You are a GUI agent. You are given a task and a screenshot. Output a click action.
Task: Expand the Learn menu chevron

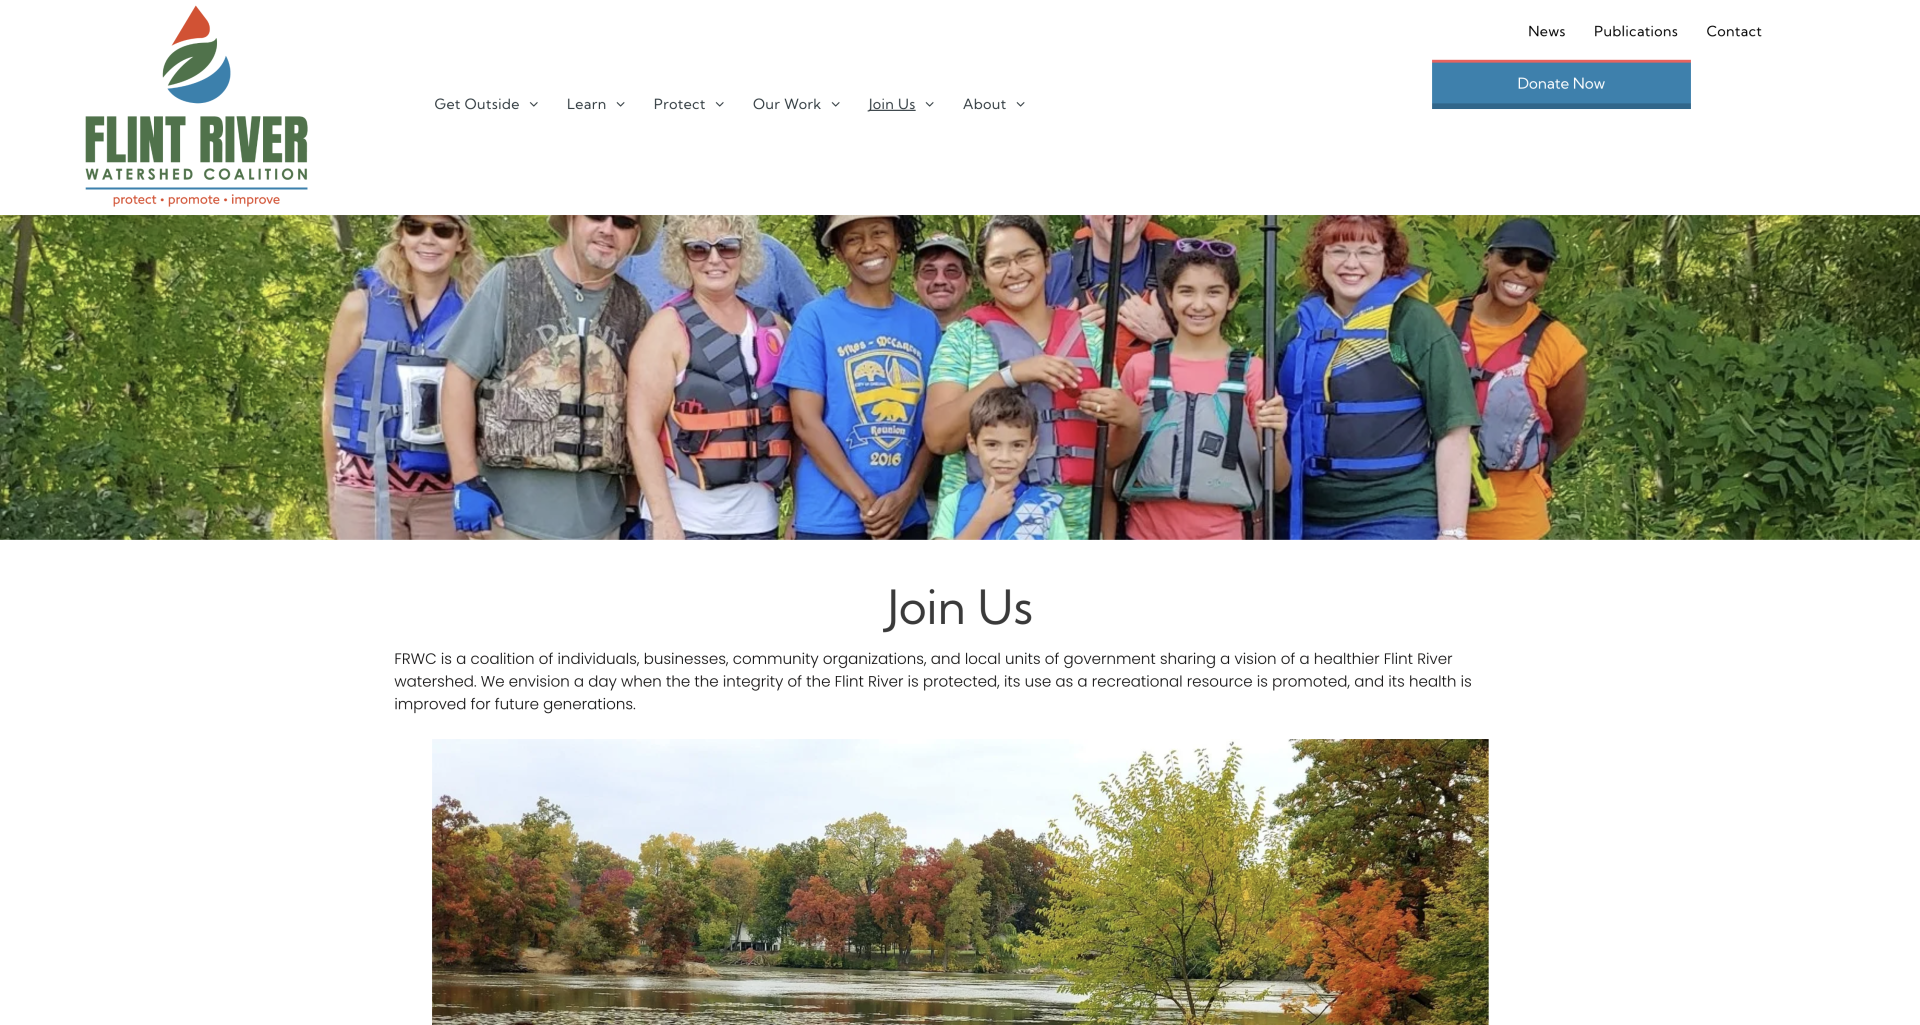[x=621, y=105]
